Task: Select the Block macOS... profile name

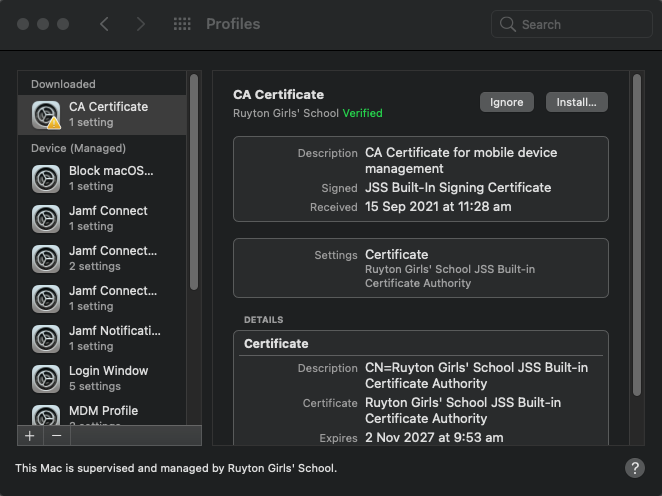Action: (111, 171)
